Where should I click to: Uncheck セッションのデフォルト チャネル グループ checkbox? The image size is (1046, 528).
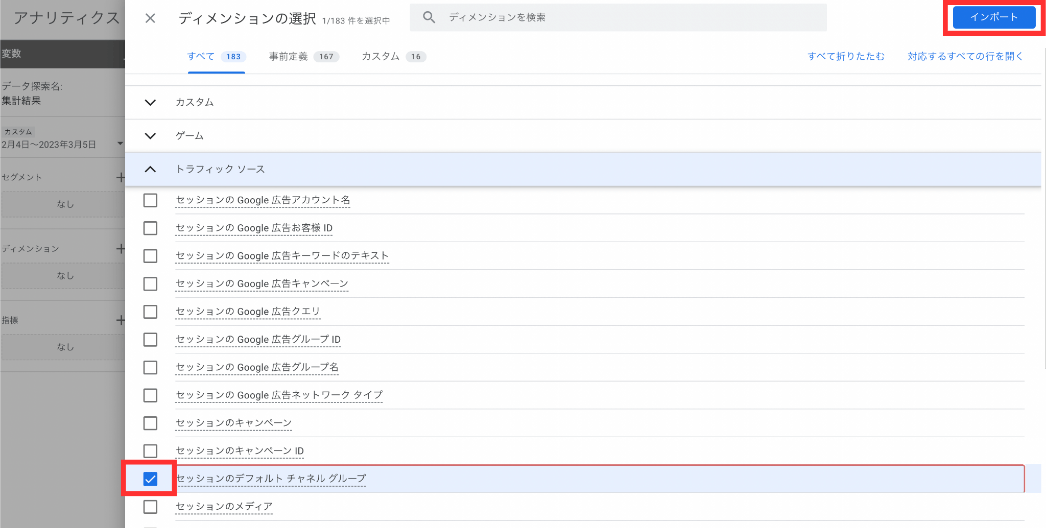point(150,479)
